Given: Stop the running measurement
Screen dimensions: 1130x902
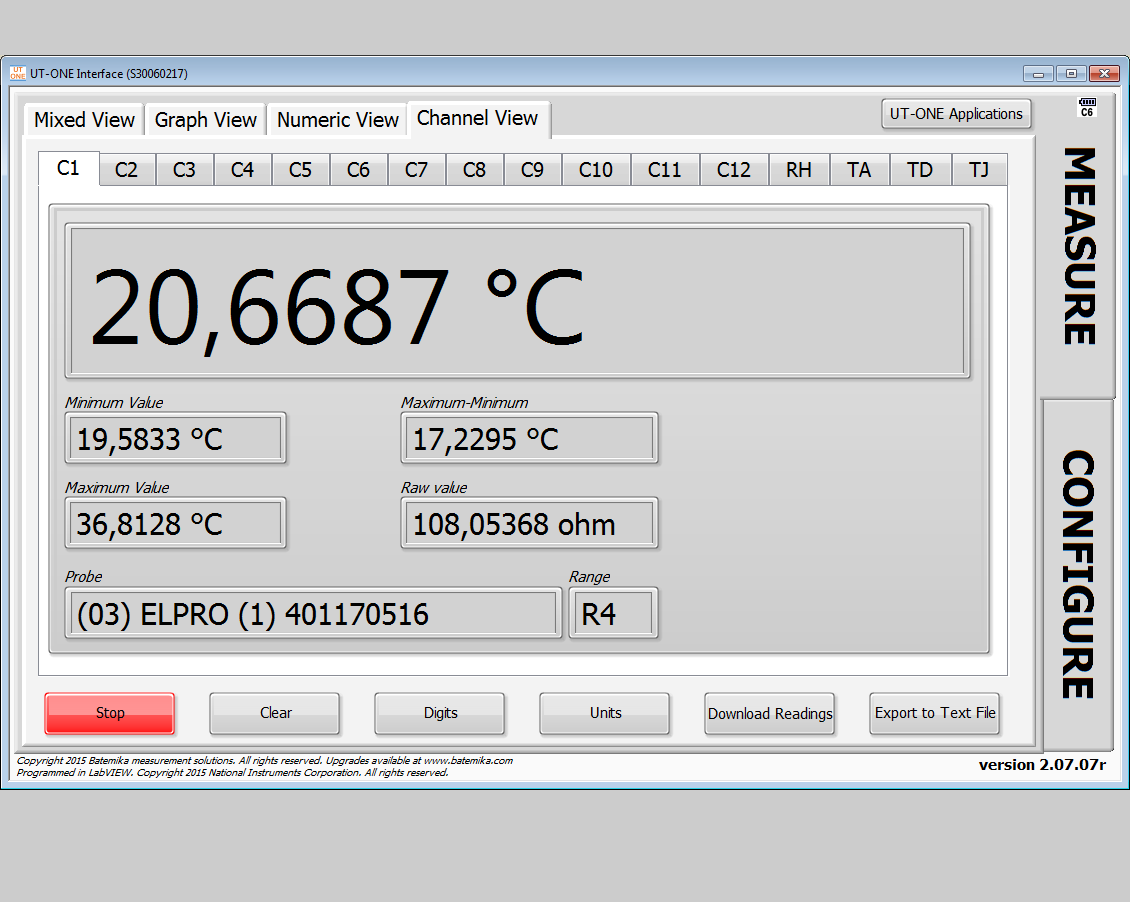Looking at the screenshot, I should tap(109, 713).
